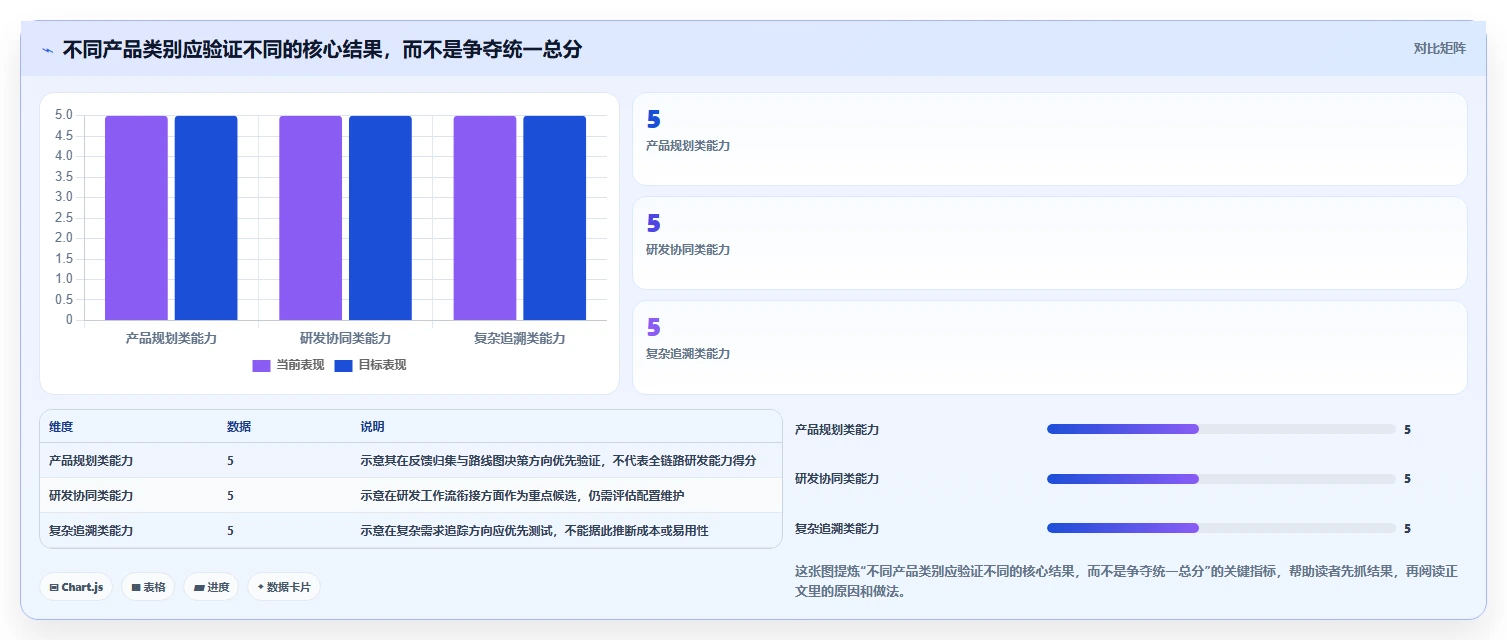Click the 复杂追溯类能力 x-axis label
Screen dimensions: 1507x640
pyautogui.click(x=520, y=339)
